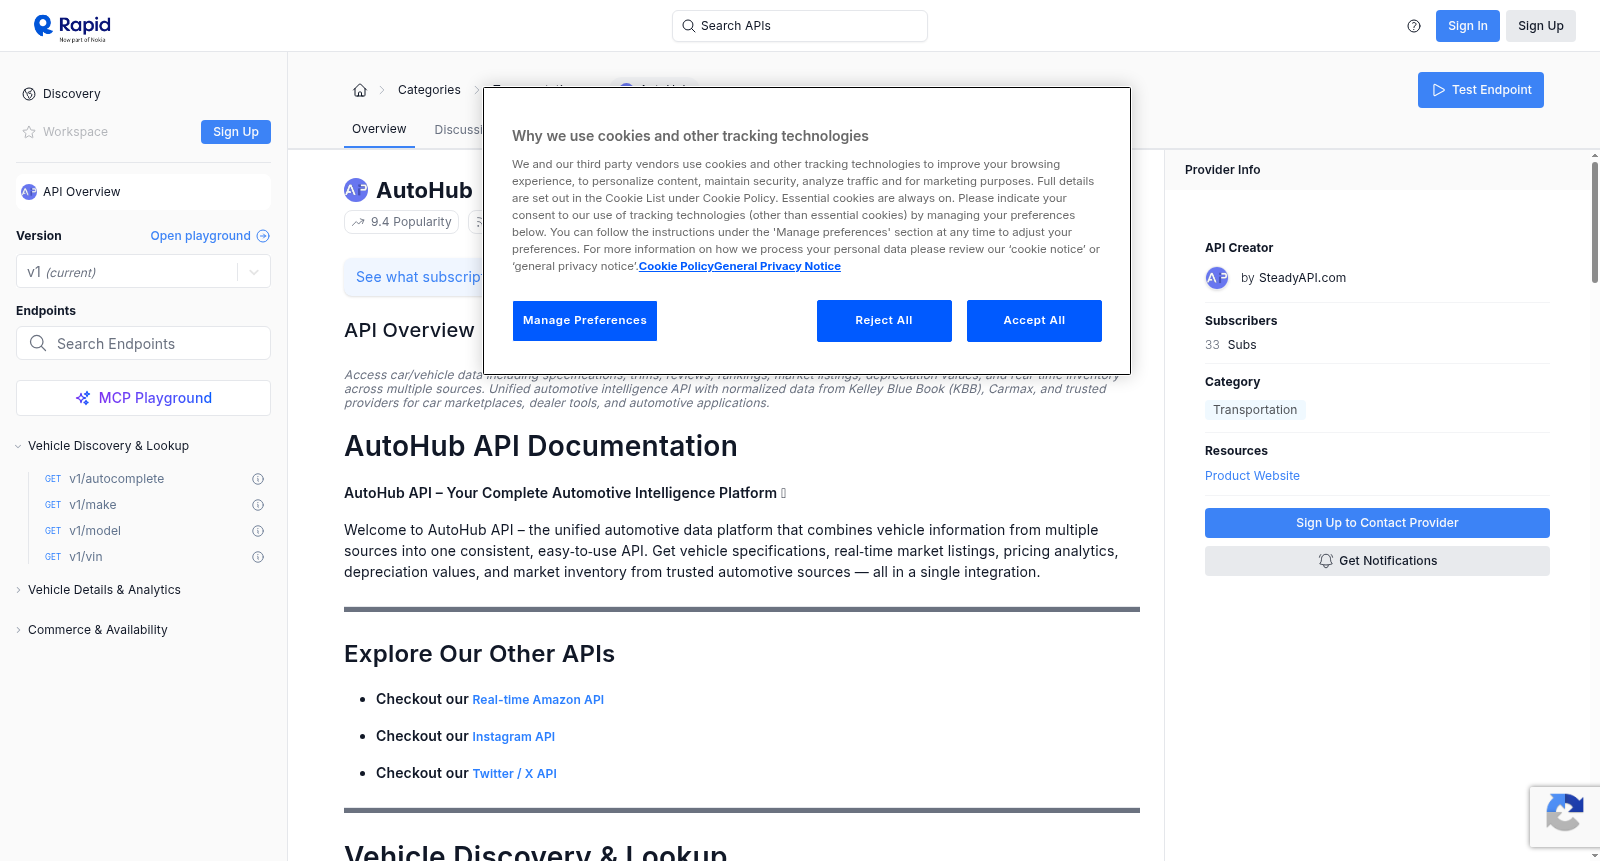
Task: Click Manage Preferences in the cookie dialog
Action: click(x=585, y=321)
